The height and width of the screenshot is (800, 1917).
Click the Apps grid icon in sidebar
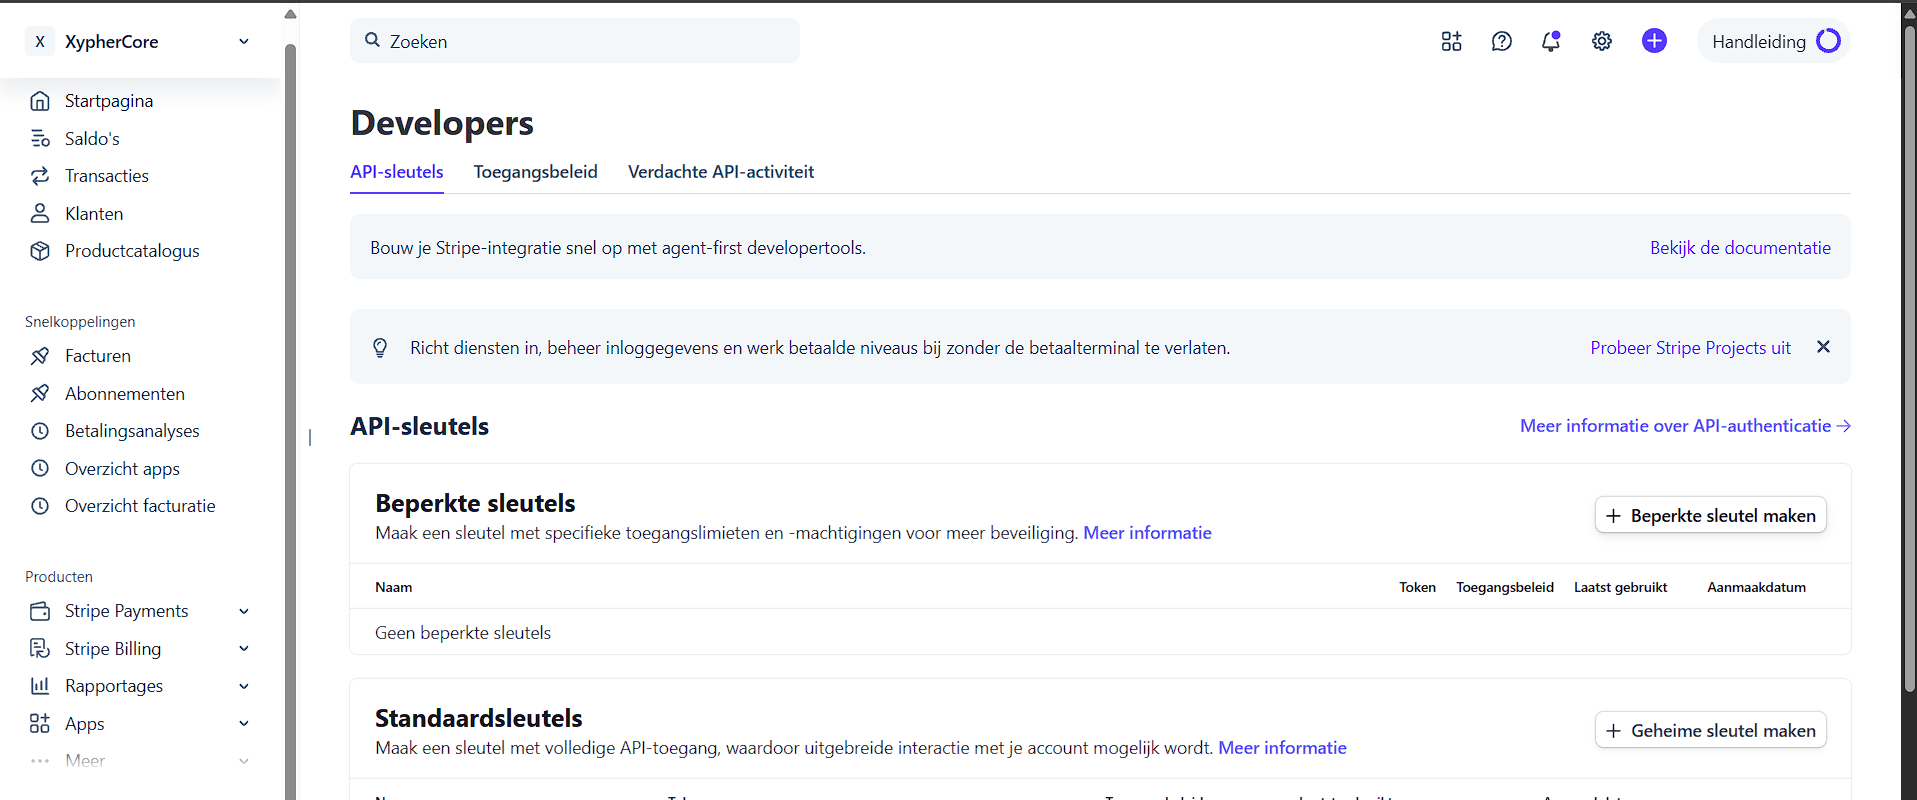(40, 723)
